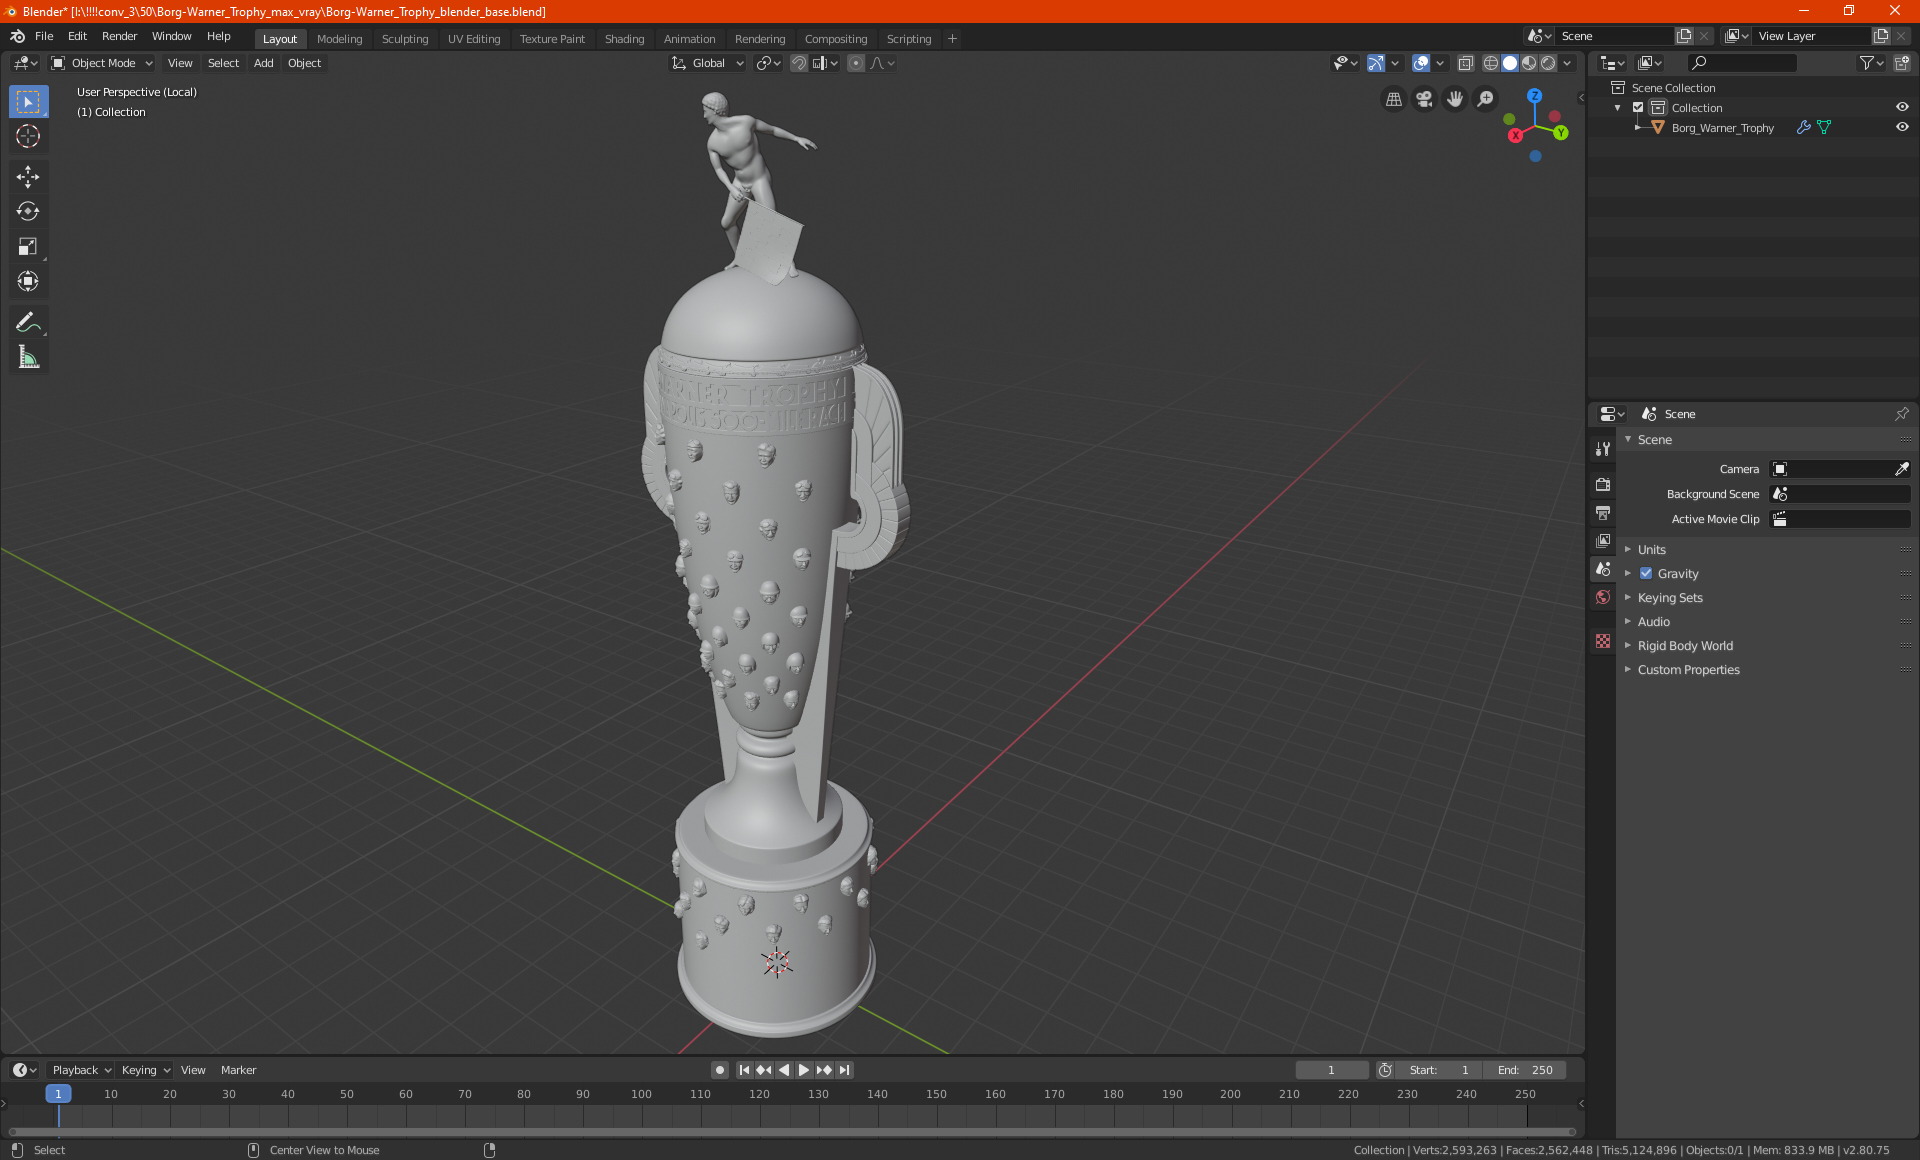Expand the Custom Properties panel
1920x1160 pixels.
coord(1688,670)
